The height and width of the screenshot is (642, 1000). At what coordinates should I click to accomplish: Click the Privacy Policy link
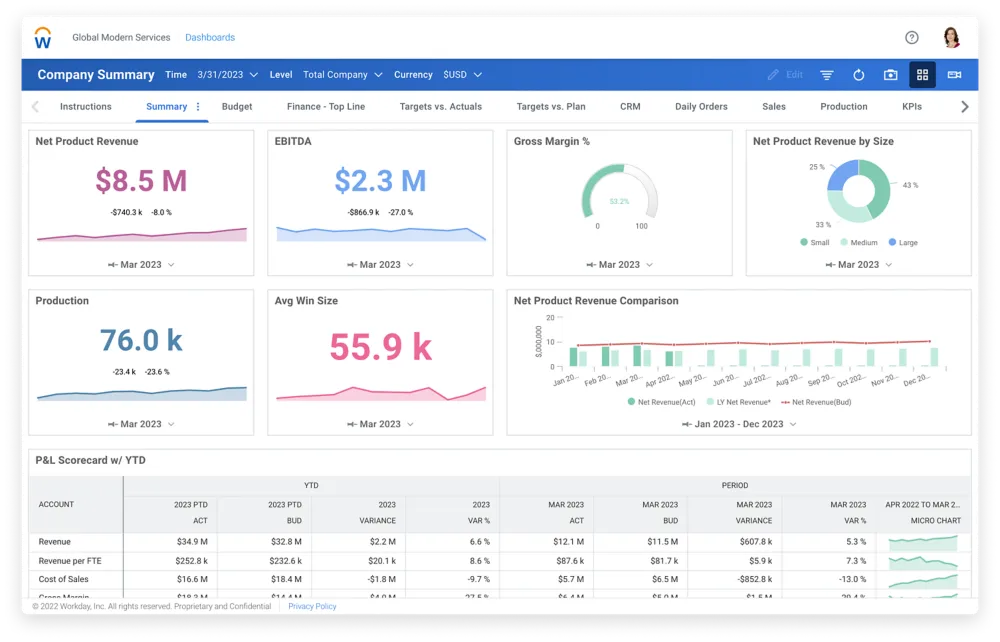(x=312, y=607)
